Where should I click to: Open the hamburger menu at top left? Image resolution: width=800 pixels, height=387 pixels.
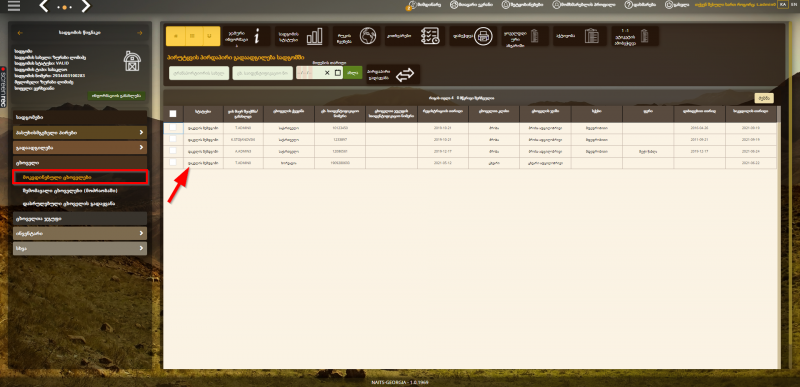(14, 6)
